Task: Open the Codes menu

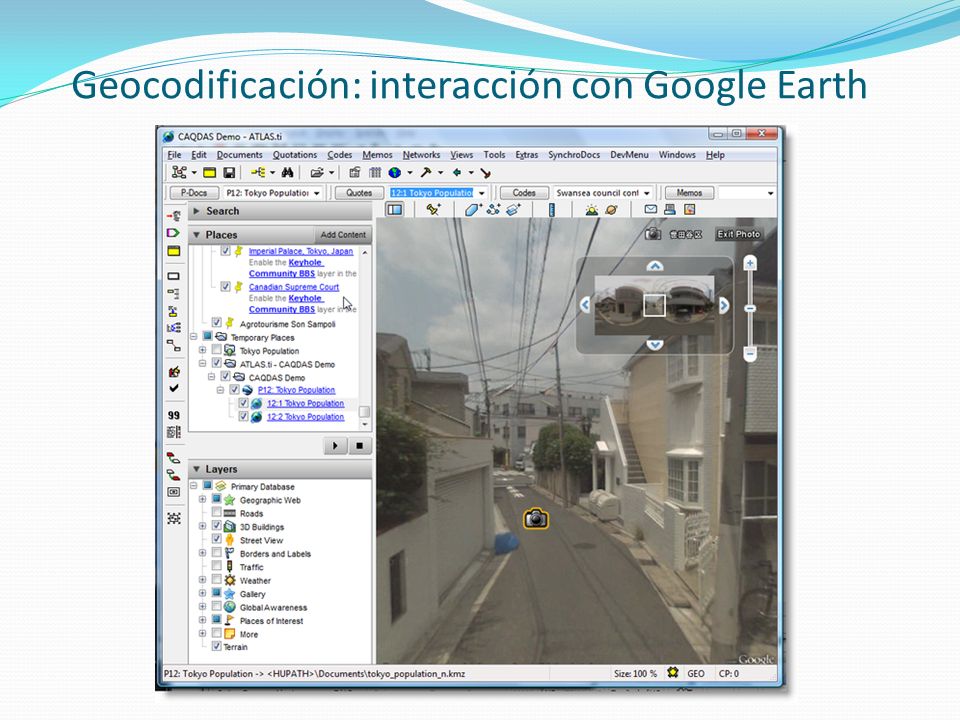Action: 339,155
